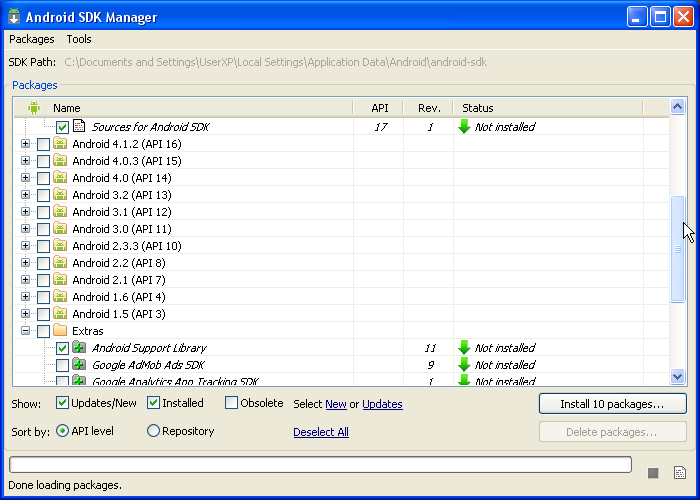
Task: Uncheck Sources for Android SDK checkbox
Action: [x=62, y=127]
